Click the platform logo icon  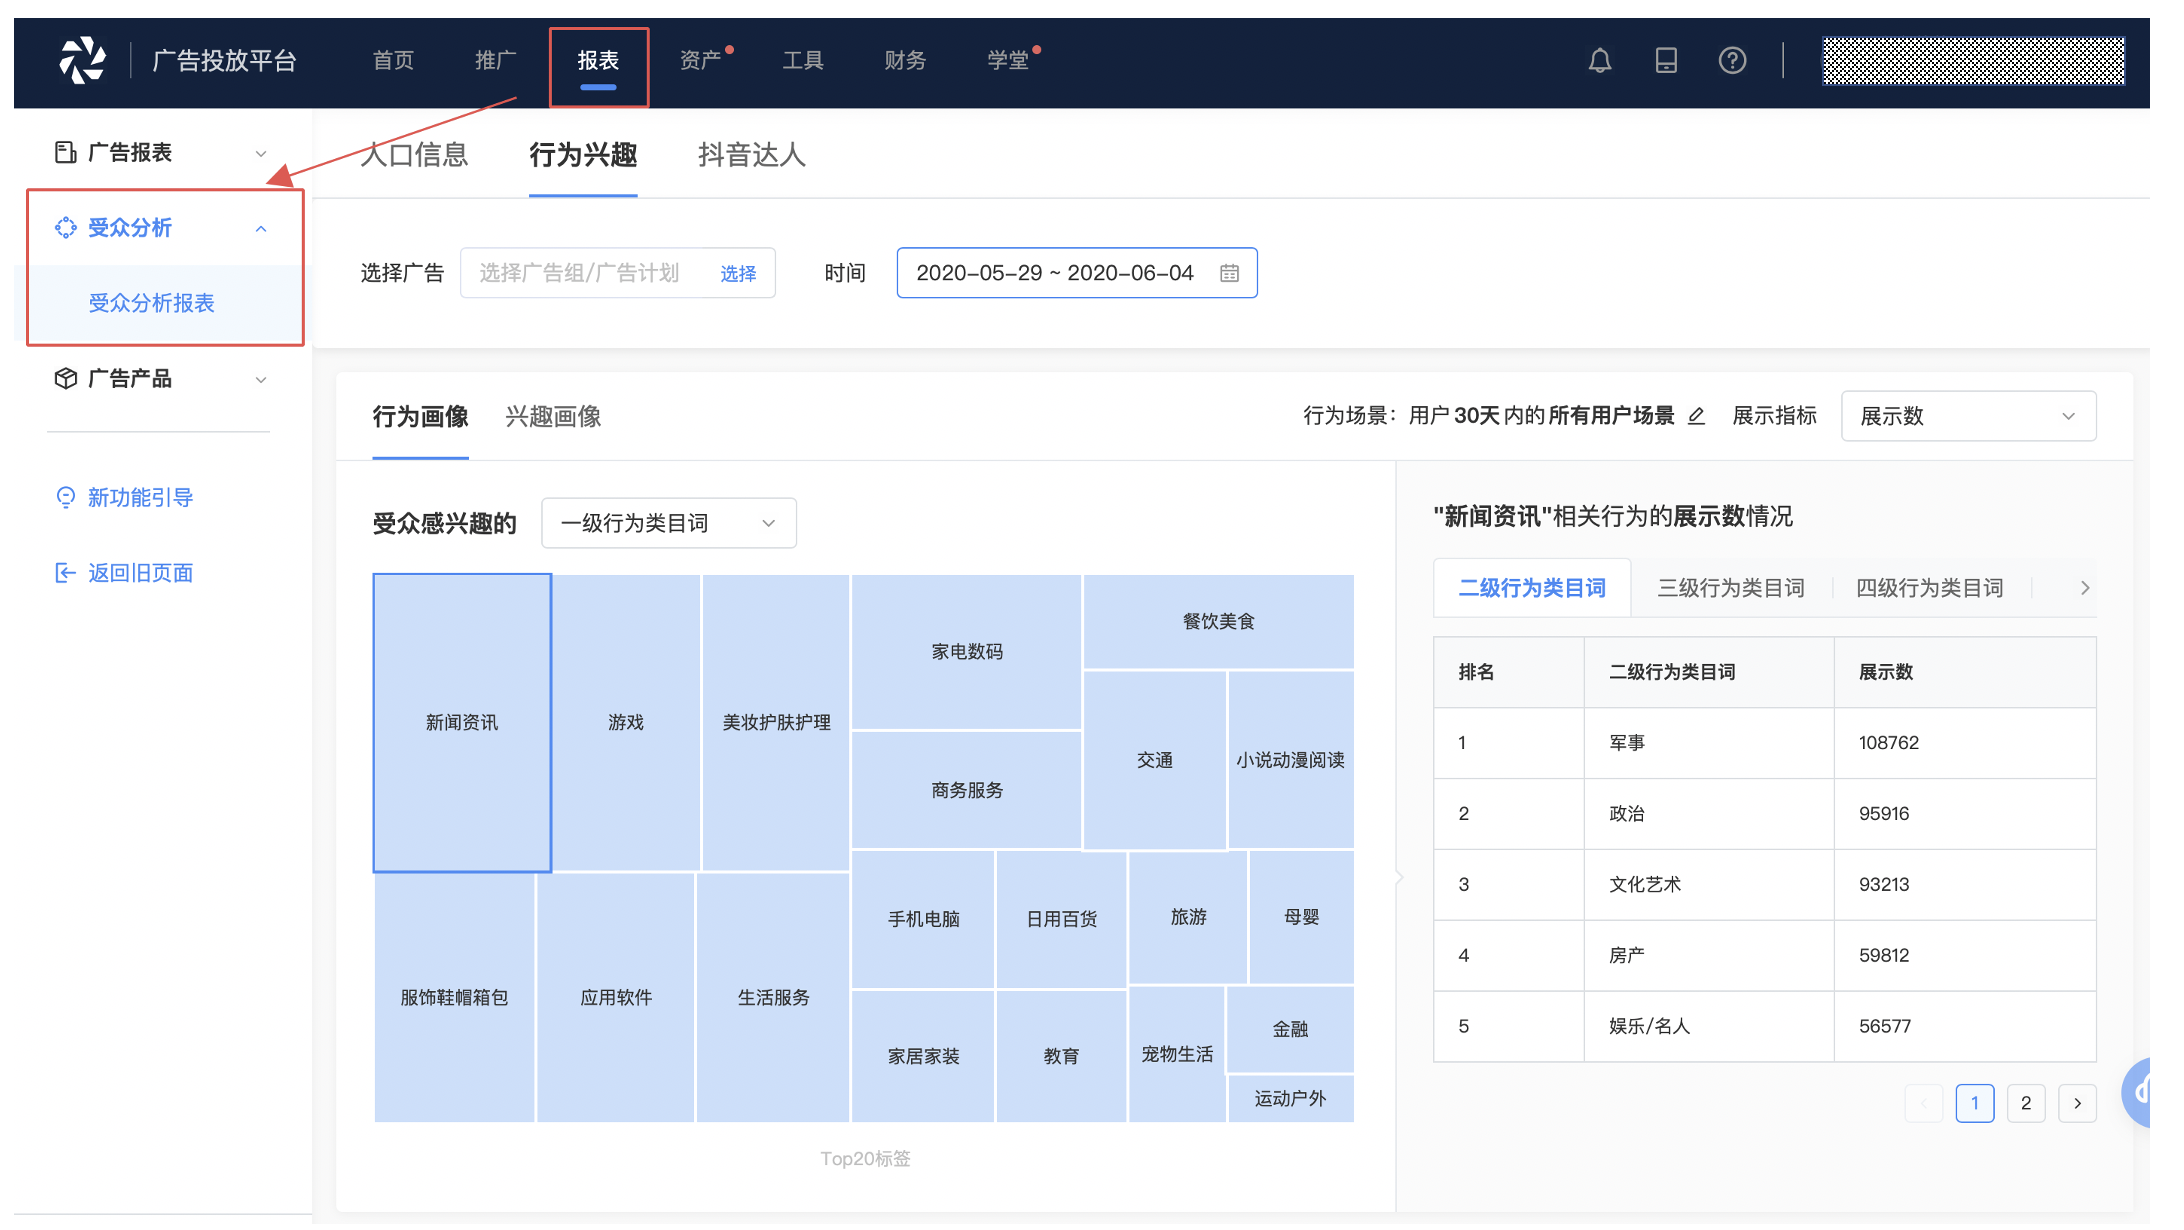point(82,60)
